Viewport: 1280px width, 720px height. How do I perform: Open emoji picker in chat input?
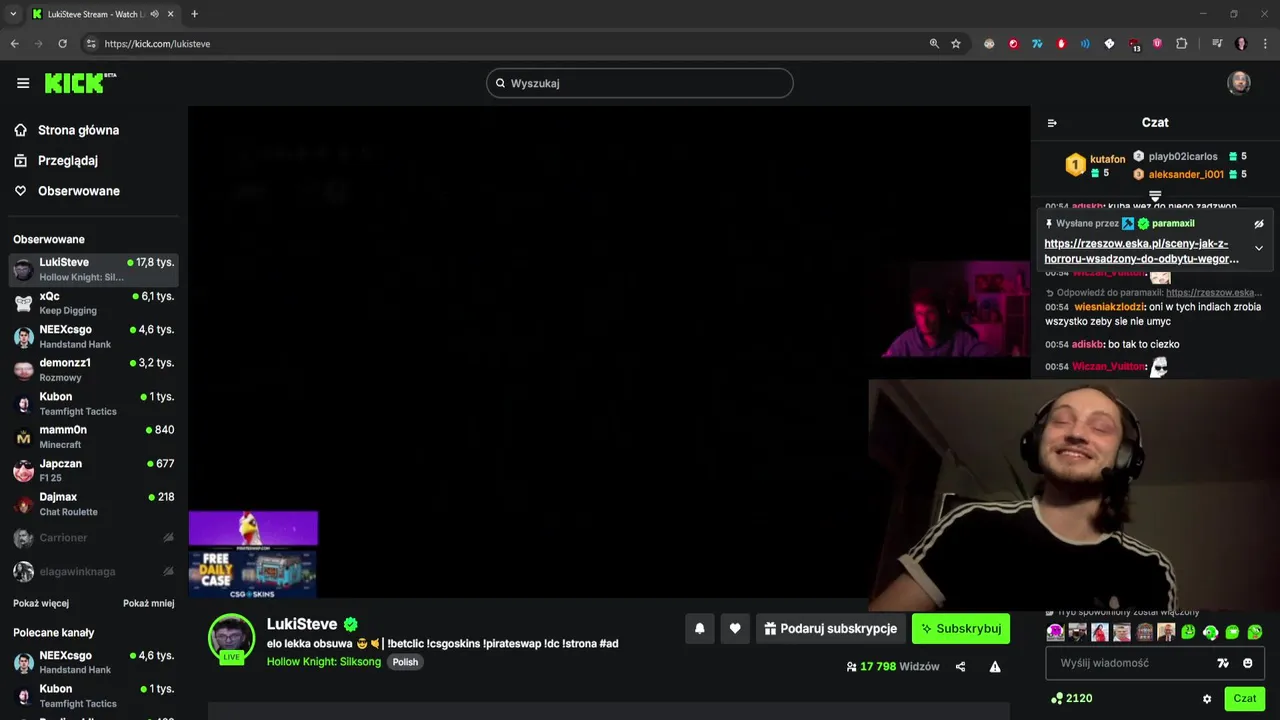tap(1248, 663)
